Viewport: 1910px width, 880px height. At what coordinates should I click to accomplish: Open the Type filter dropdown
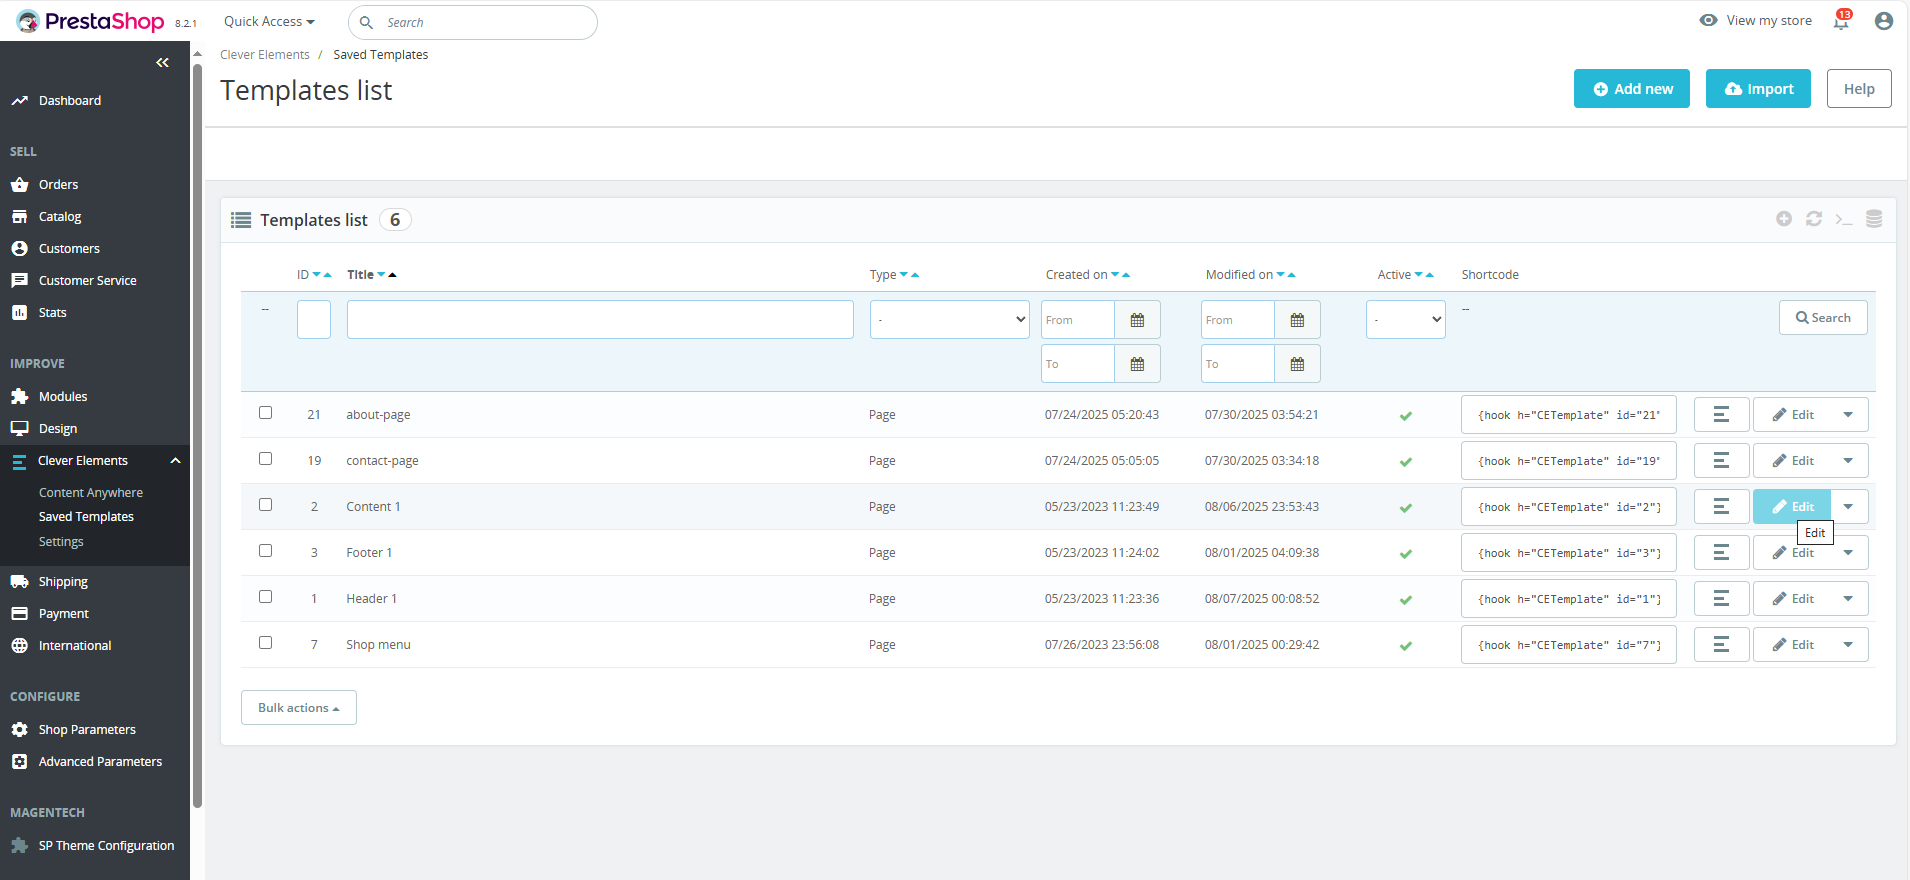tap(950, 320)
